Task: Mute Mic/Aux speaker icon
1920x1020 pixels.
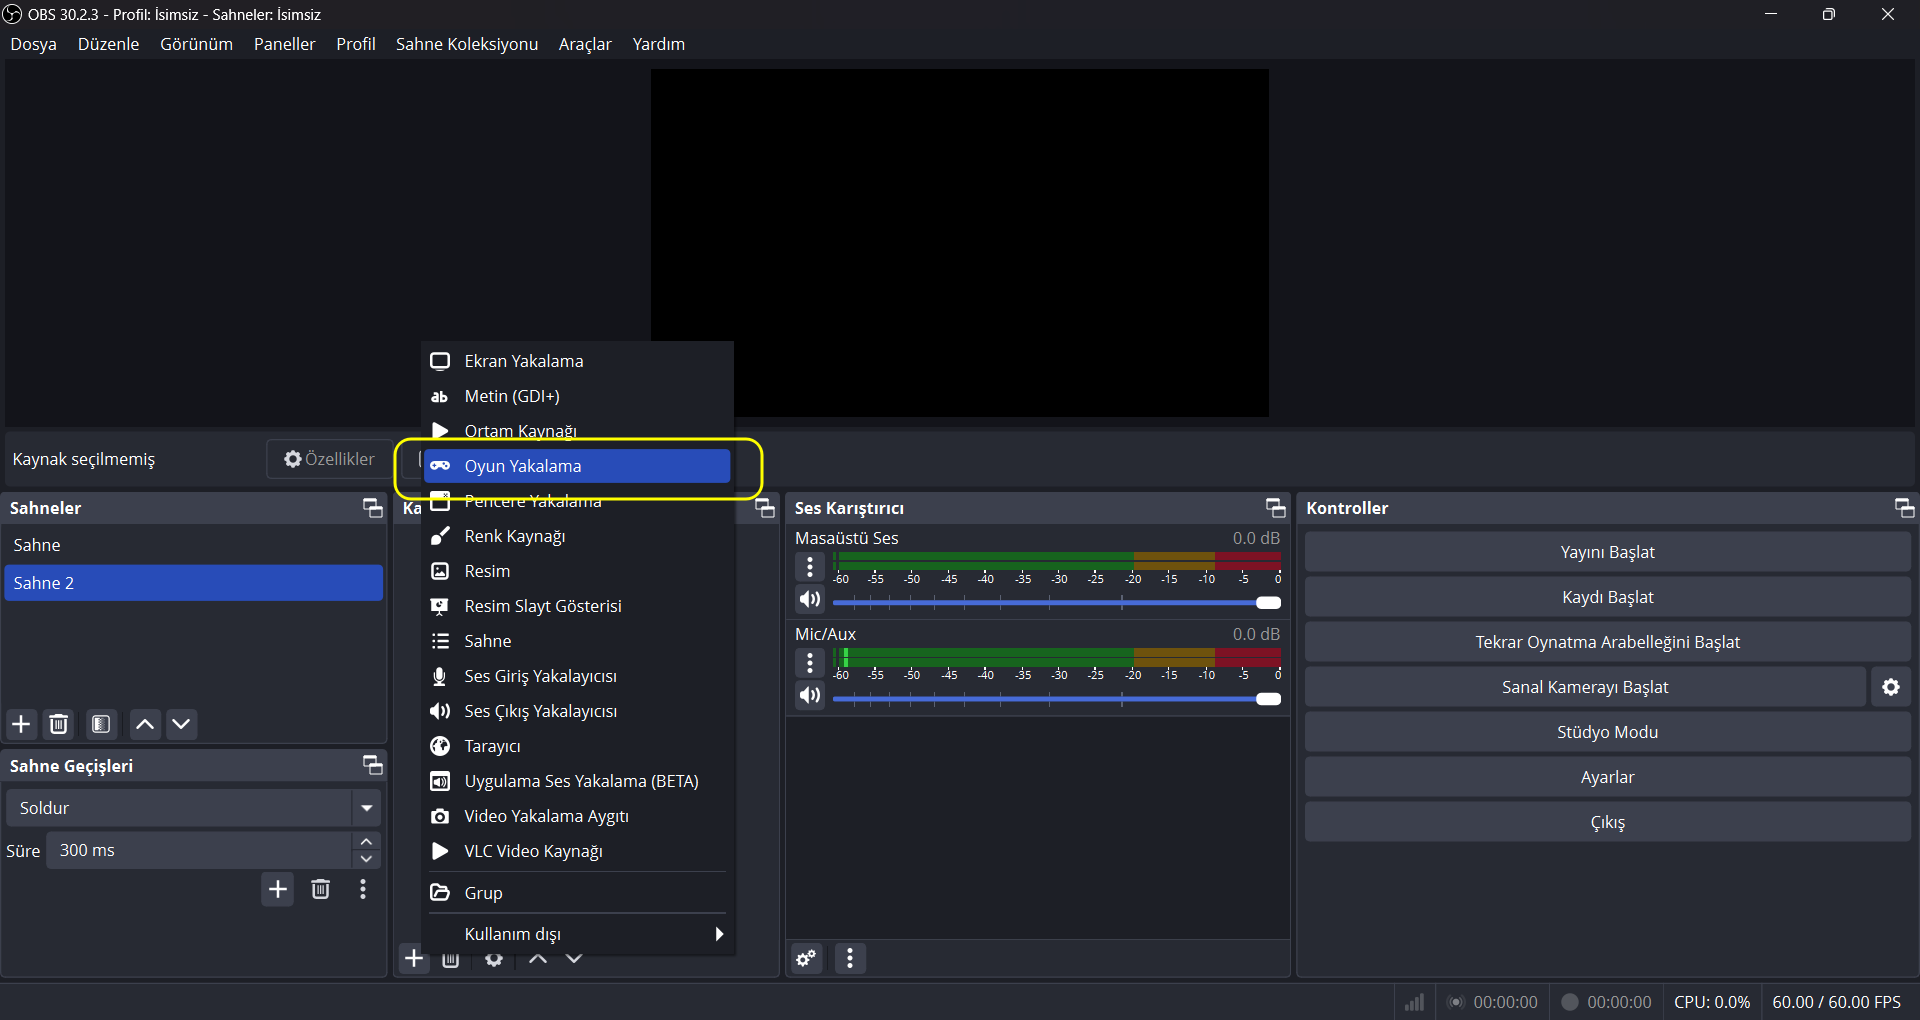Action: pyautogui.click(x=810, y=696)
